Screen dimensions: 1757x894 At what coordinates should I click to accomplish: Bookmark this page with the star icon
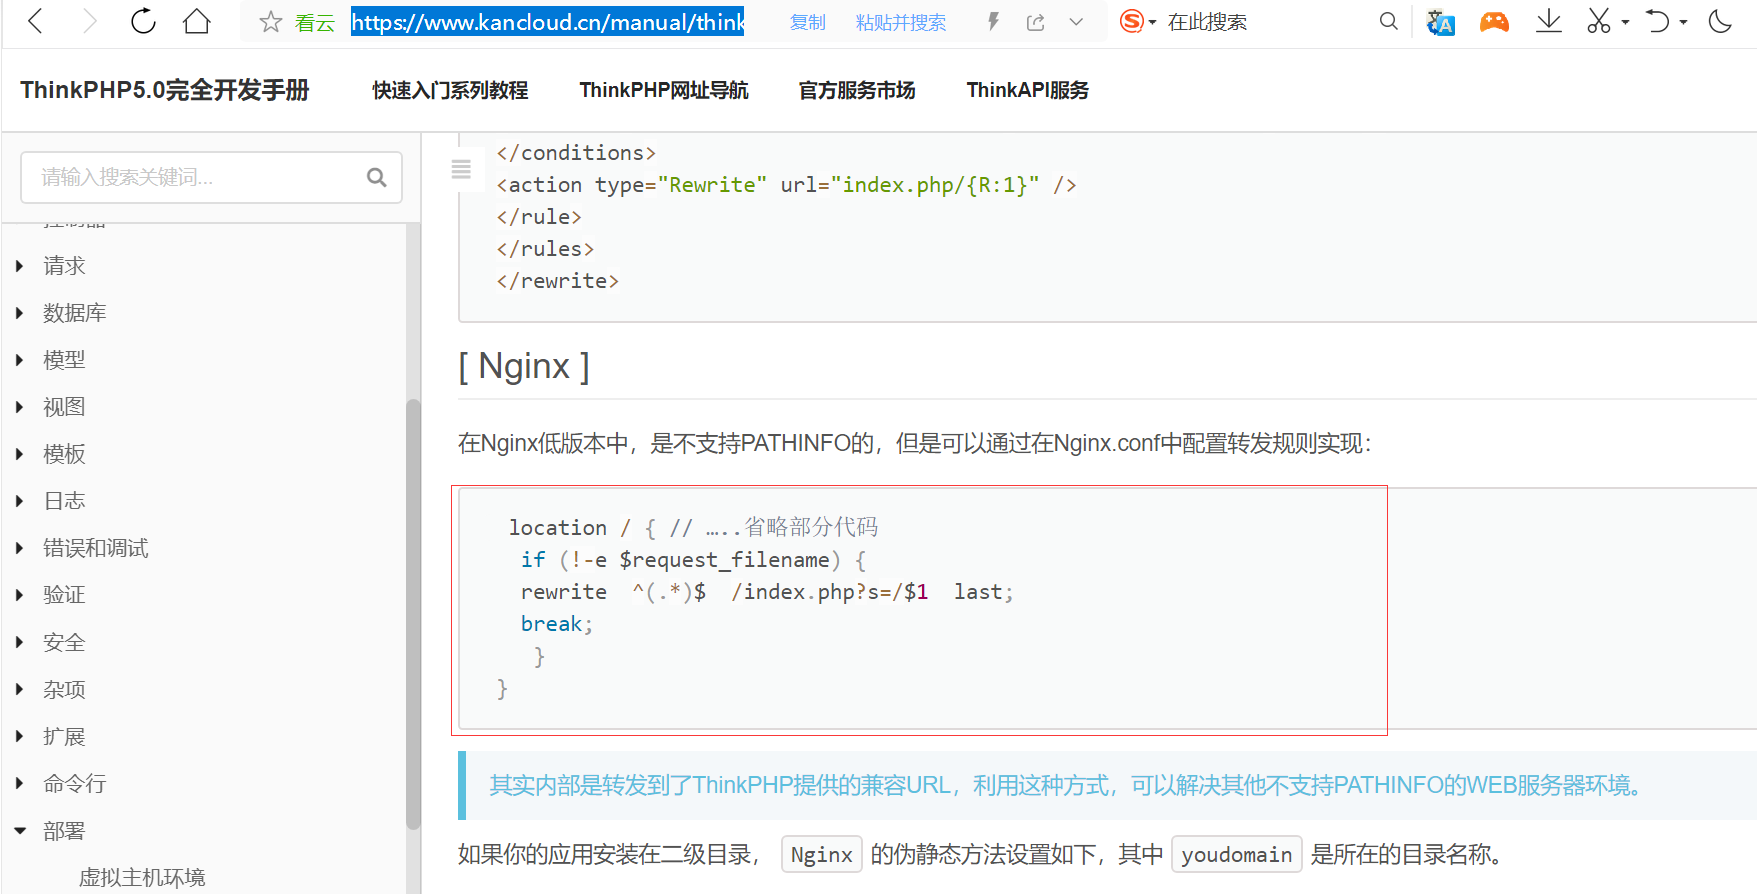point(270,22)
